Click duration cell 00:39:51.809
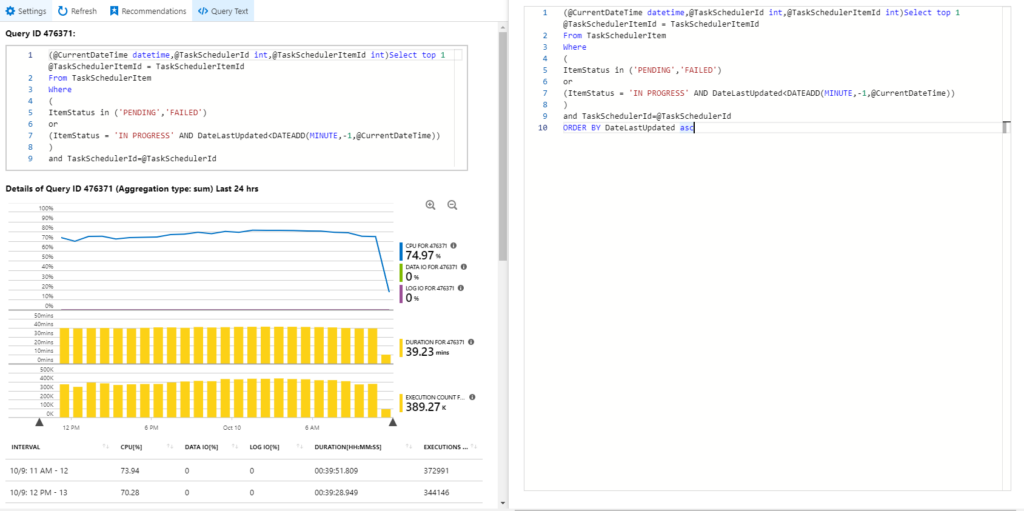The width and height of the screenshot is (1024, 511). (x=336, y=470)
